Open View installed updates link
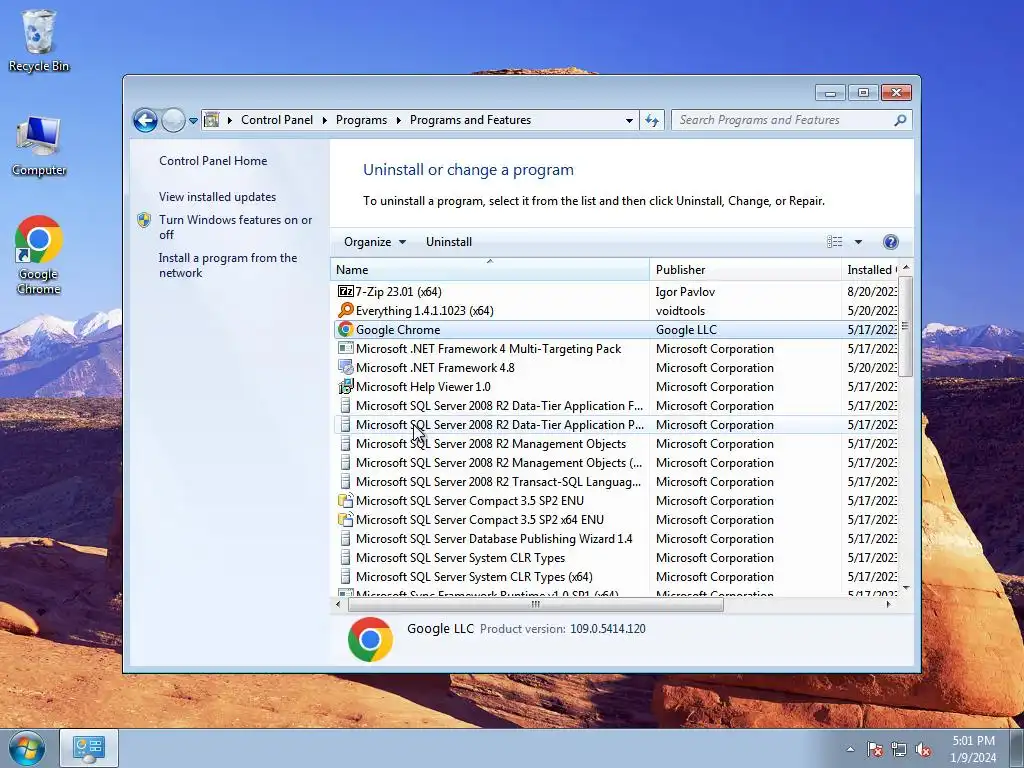The image size is (1024, 768). click(217, 197)
